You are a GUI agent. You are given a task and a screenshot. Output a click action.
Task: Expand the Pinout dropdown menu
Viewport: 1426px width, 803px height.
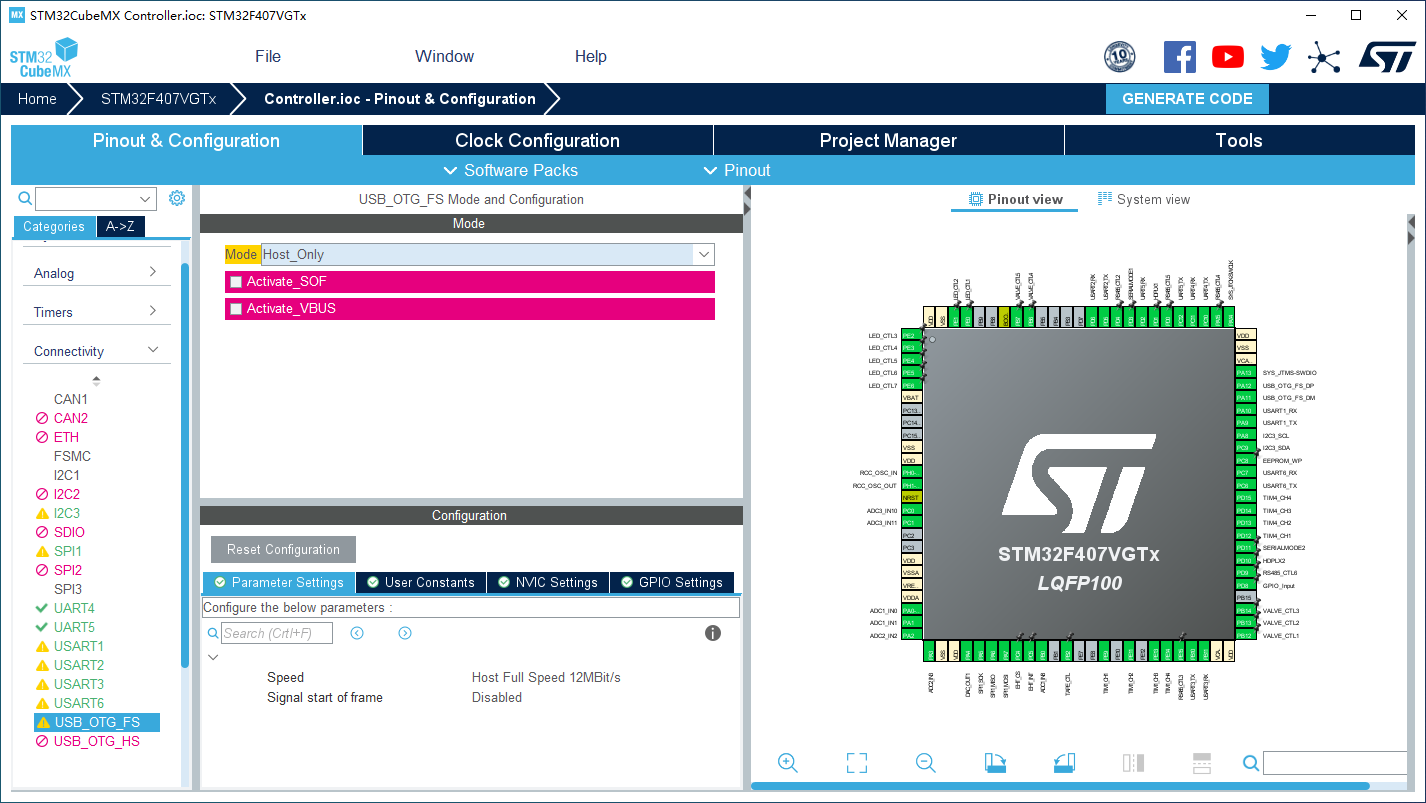point(737,170)
